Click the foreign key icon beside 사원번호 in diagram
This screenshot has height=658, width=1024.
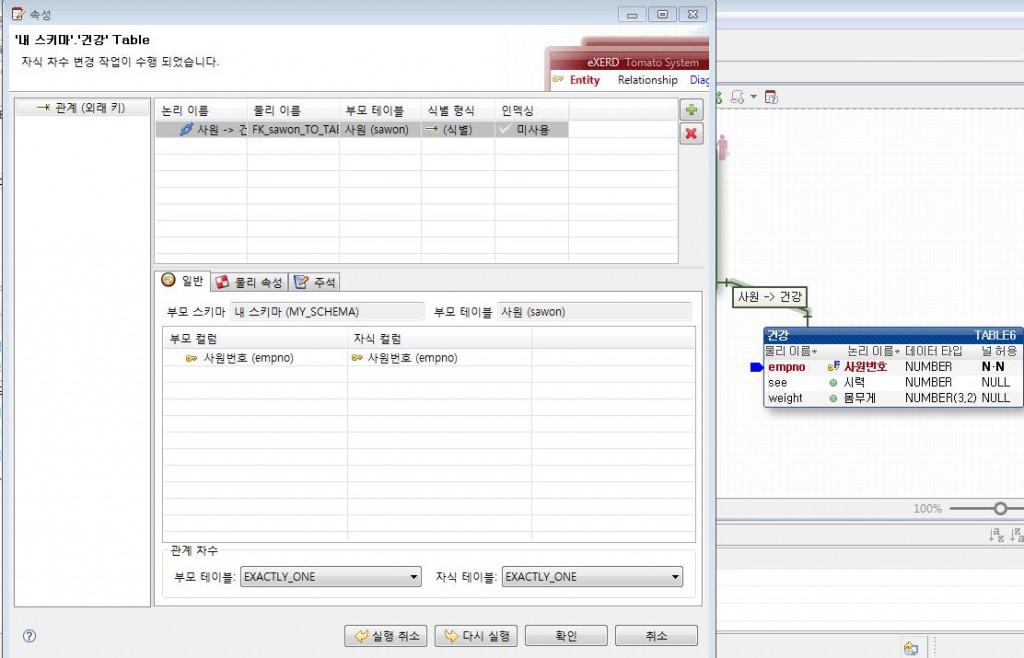pos(833,367)
